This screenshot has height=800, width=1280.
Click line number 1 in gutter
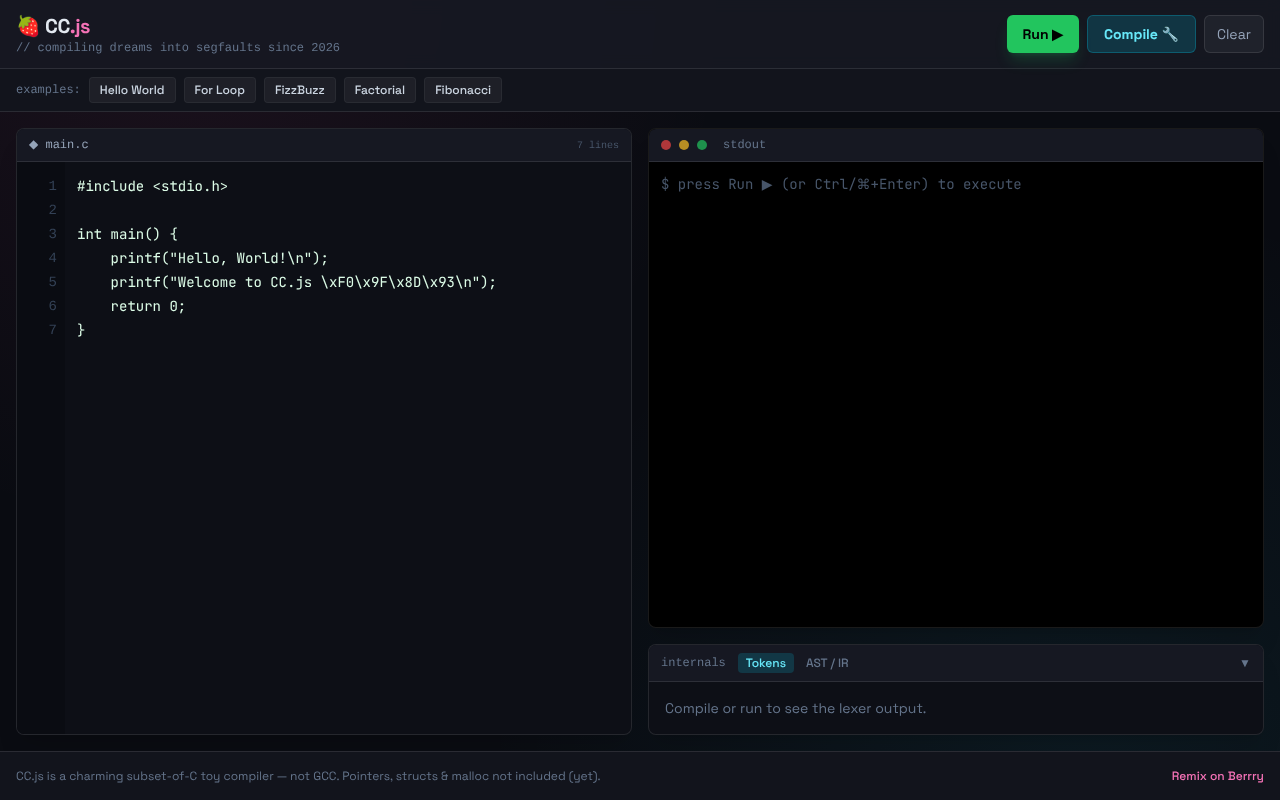[53, 186]
